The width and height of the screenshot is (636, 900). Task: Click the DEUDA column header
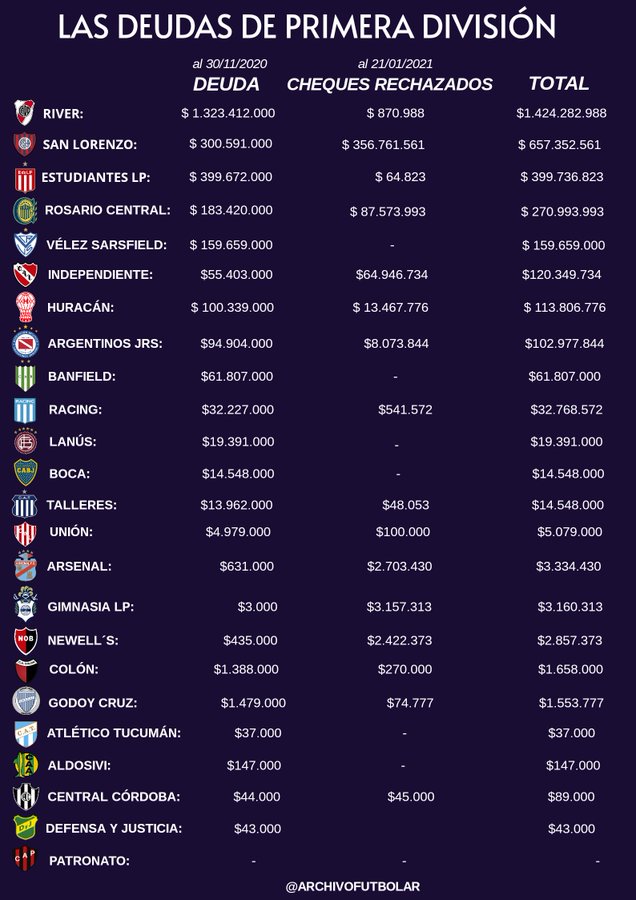[226, 84]
